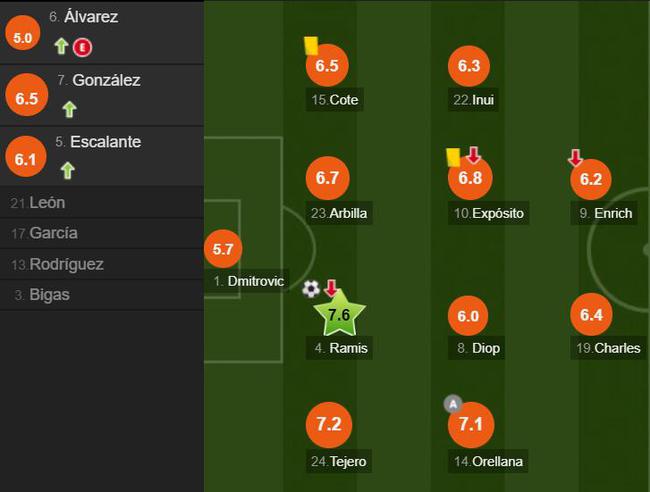The height and width of the screenshot is (492, 650).
Task: Click the yellow card icon above Cote
Action: 311,46
